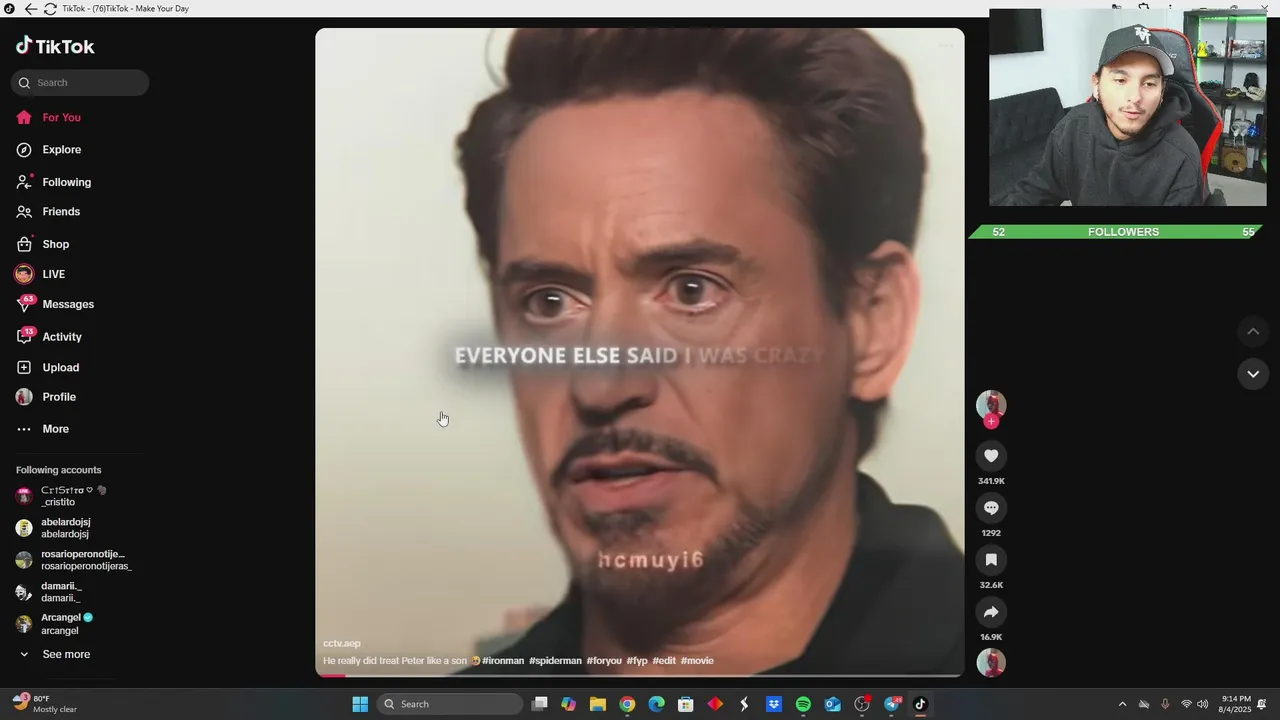
Task: Seek using the video progress bar
Action: point(640,676)
